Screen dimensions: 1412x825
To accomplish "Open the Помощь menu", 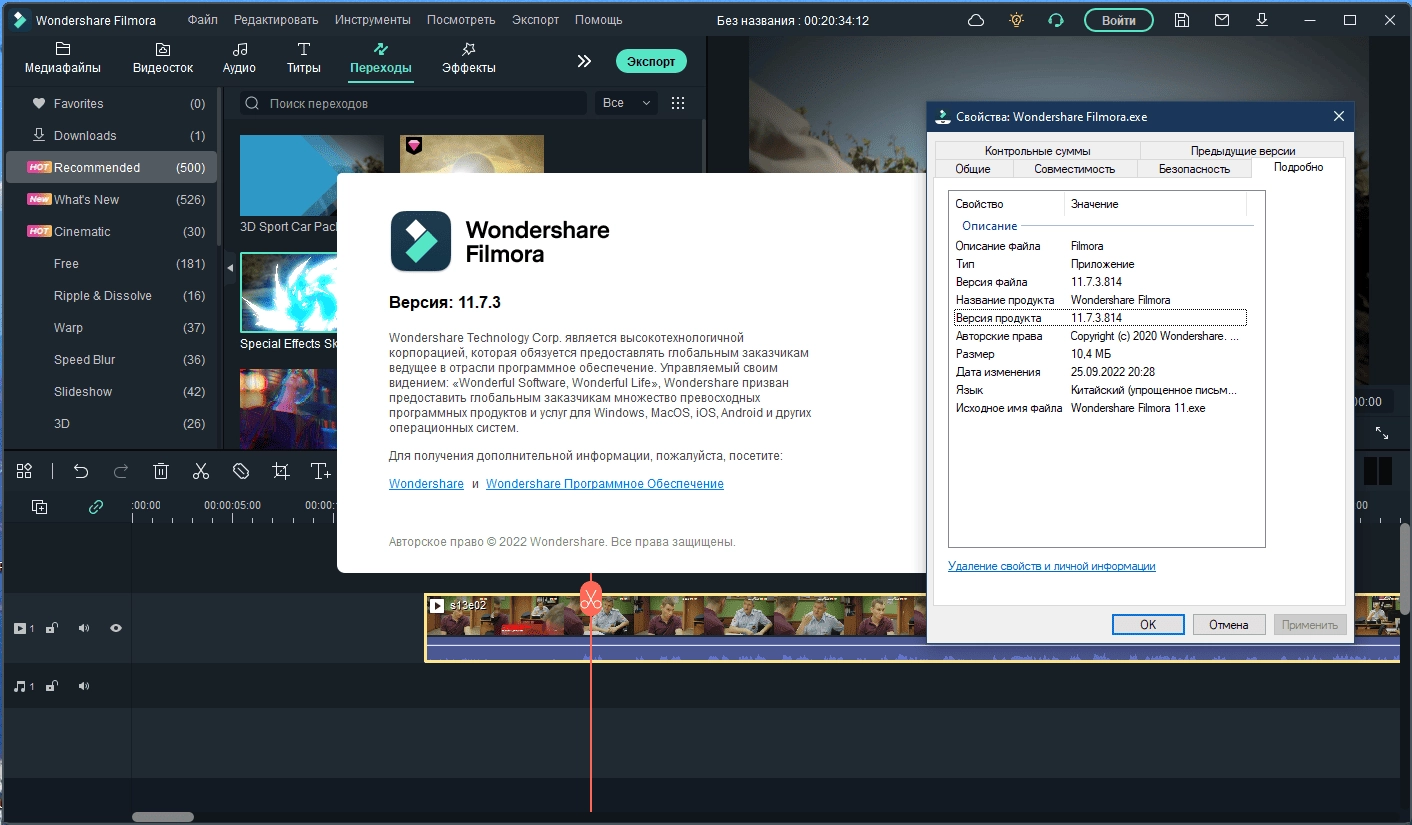I will [599, 20].
